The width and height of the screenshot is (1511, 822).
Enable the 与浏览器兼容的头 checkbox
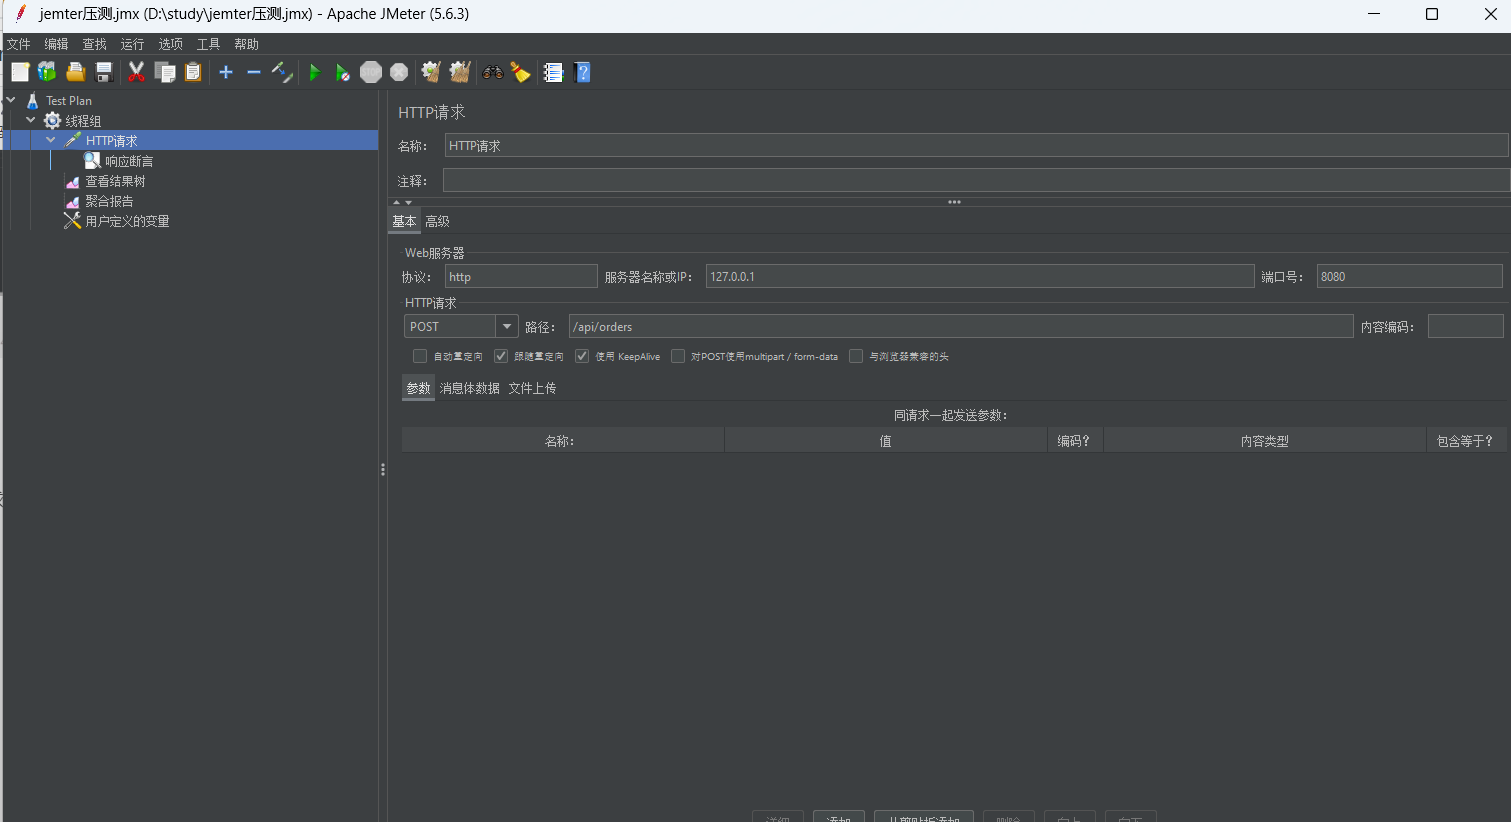coord(856,356)
